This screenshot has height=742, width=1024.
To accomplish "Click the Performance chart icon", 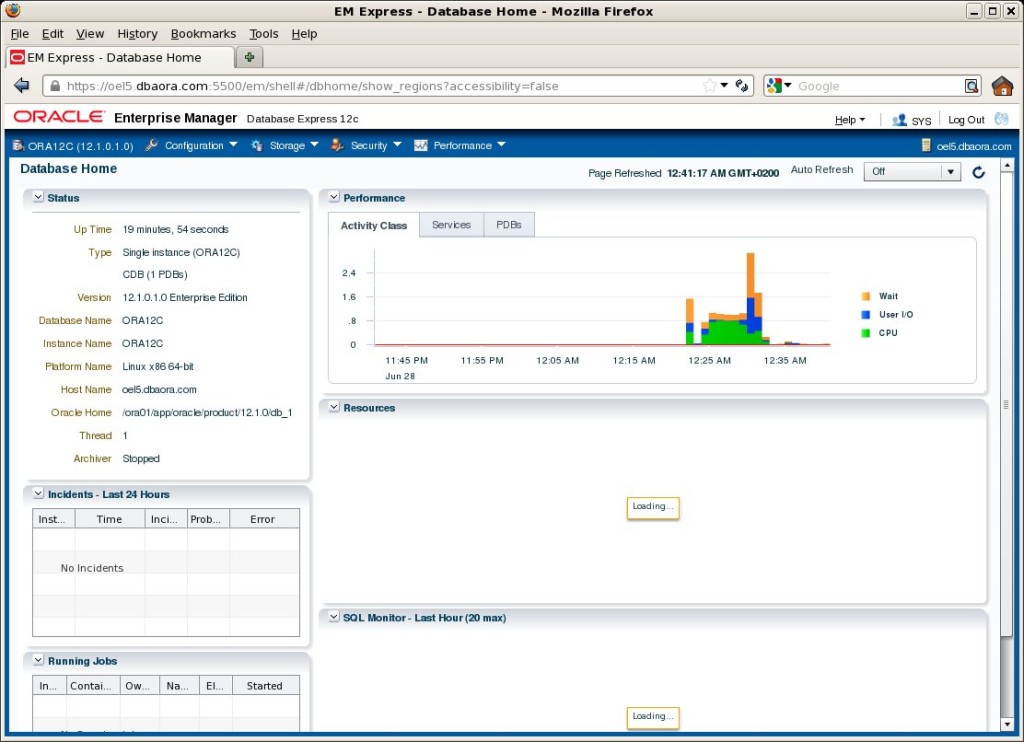I will (421, 145).
